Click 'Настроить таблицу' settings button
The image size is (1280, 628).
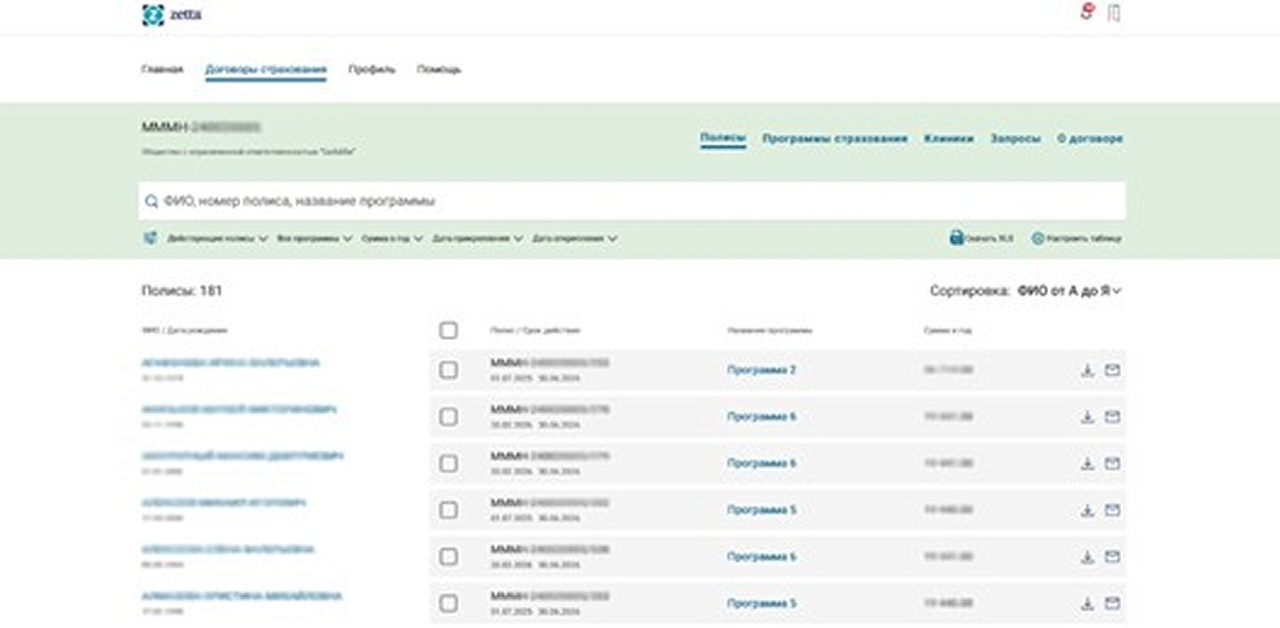point(1076,239)
